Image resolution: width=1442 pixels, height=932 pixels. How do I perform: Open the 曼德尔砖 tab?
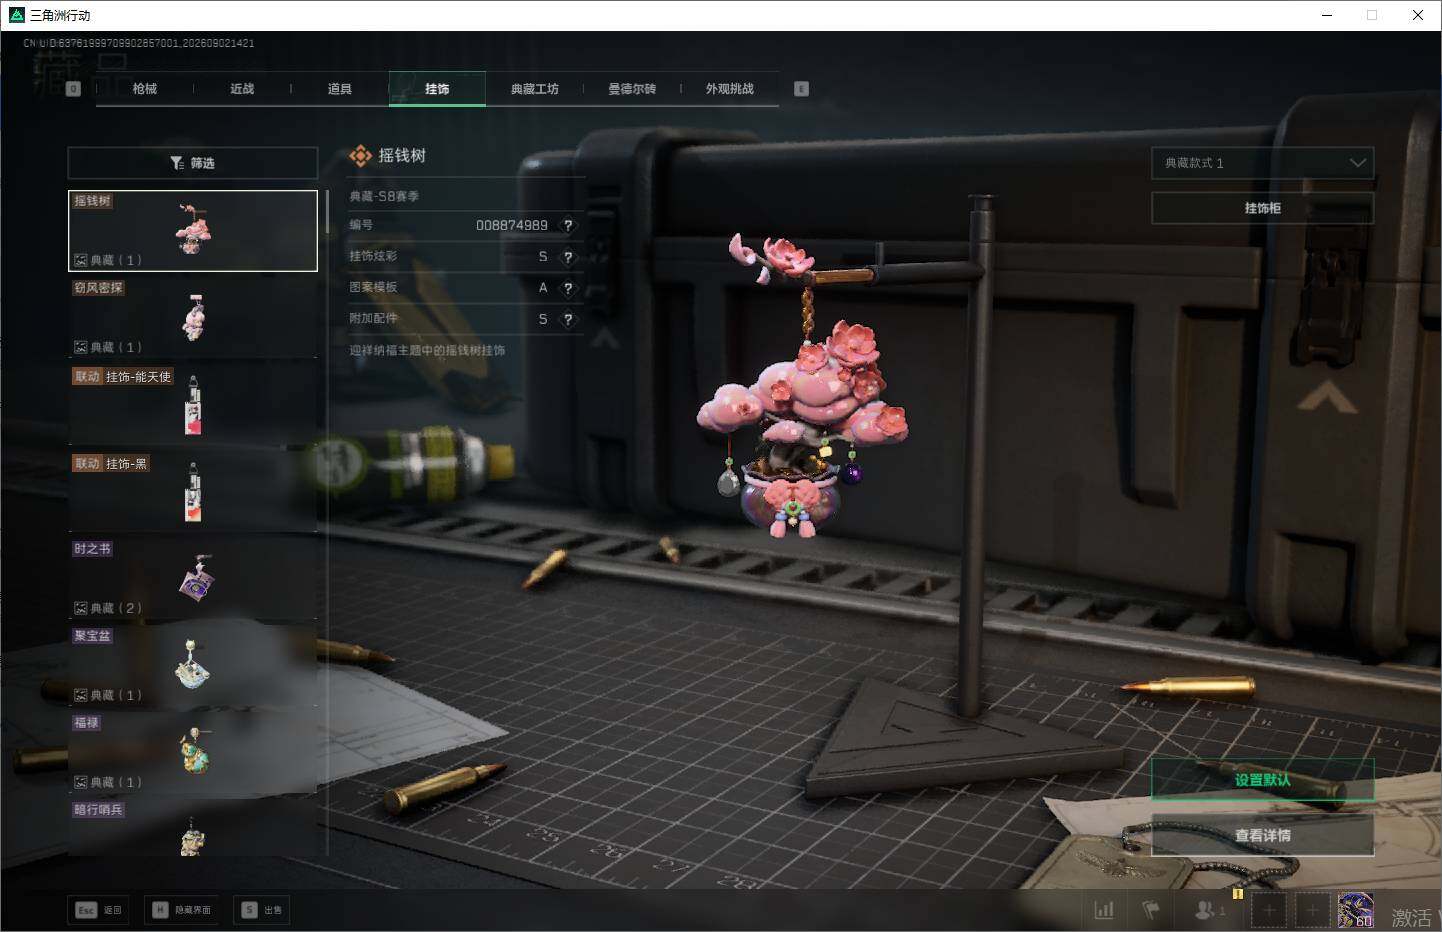pos(632,89)
